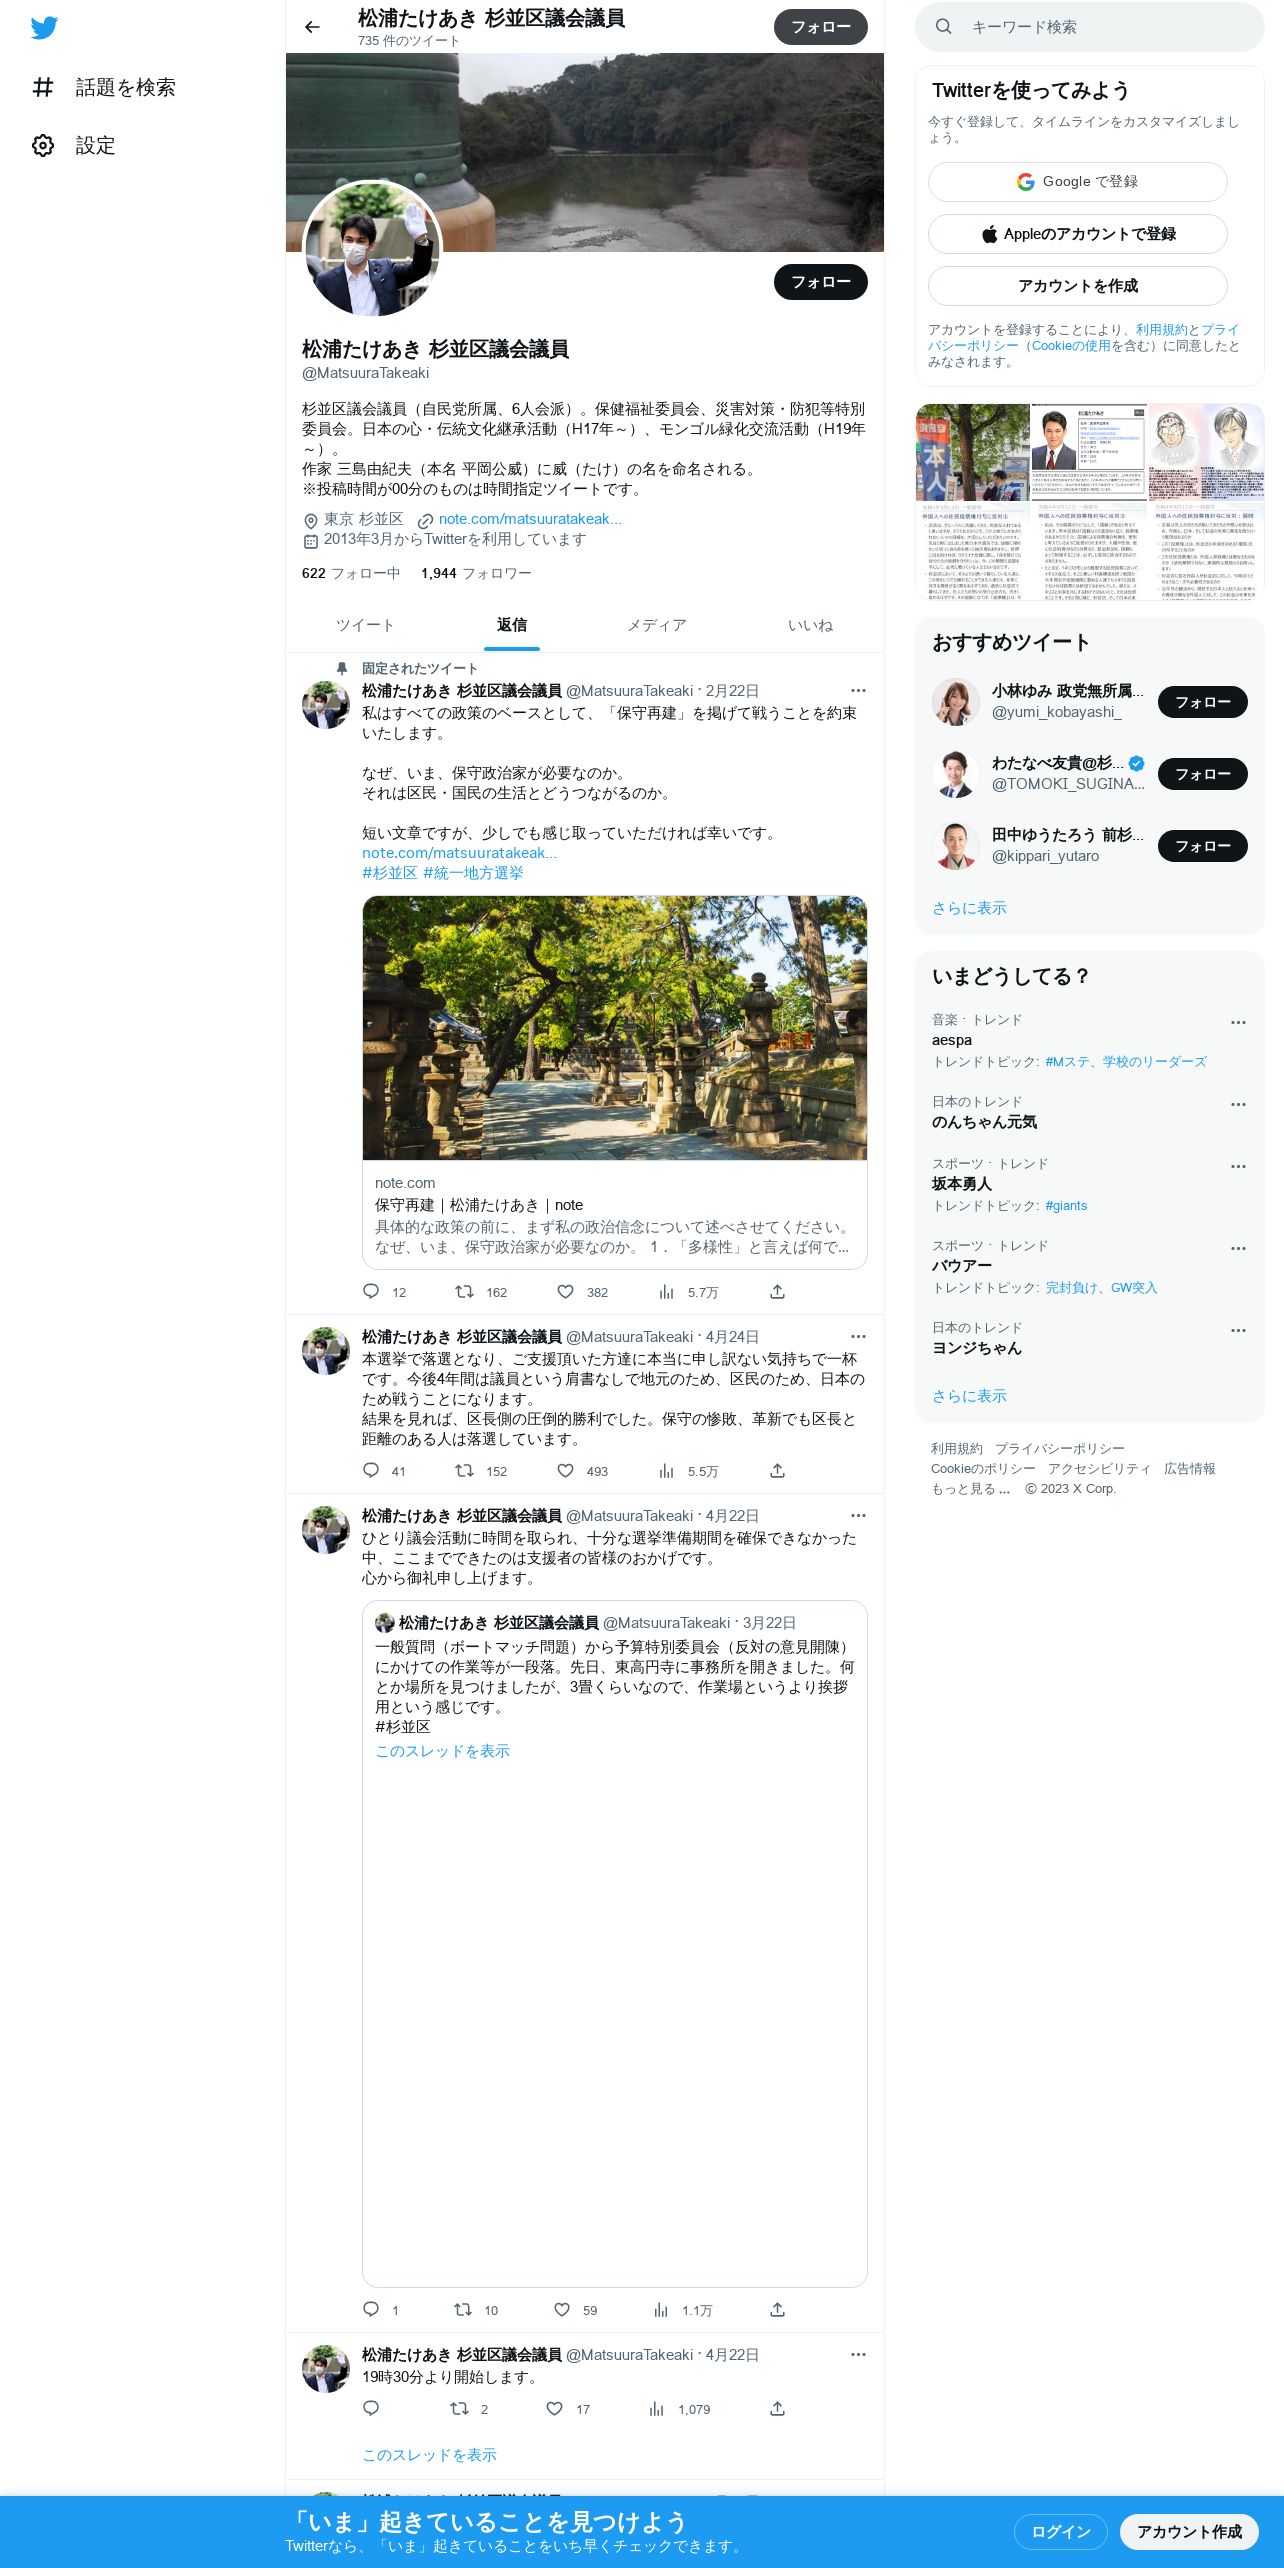Screen dimensions: 1284x2568
Task: Open more menu on pinned 2月22日 tweet
Action: pyautogui.click(x=858, y=690)
